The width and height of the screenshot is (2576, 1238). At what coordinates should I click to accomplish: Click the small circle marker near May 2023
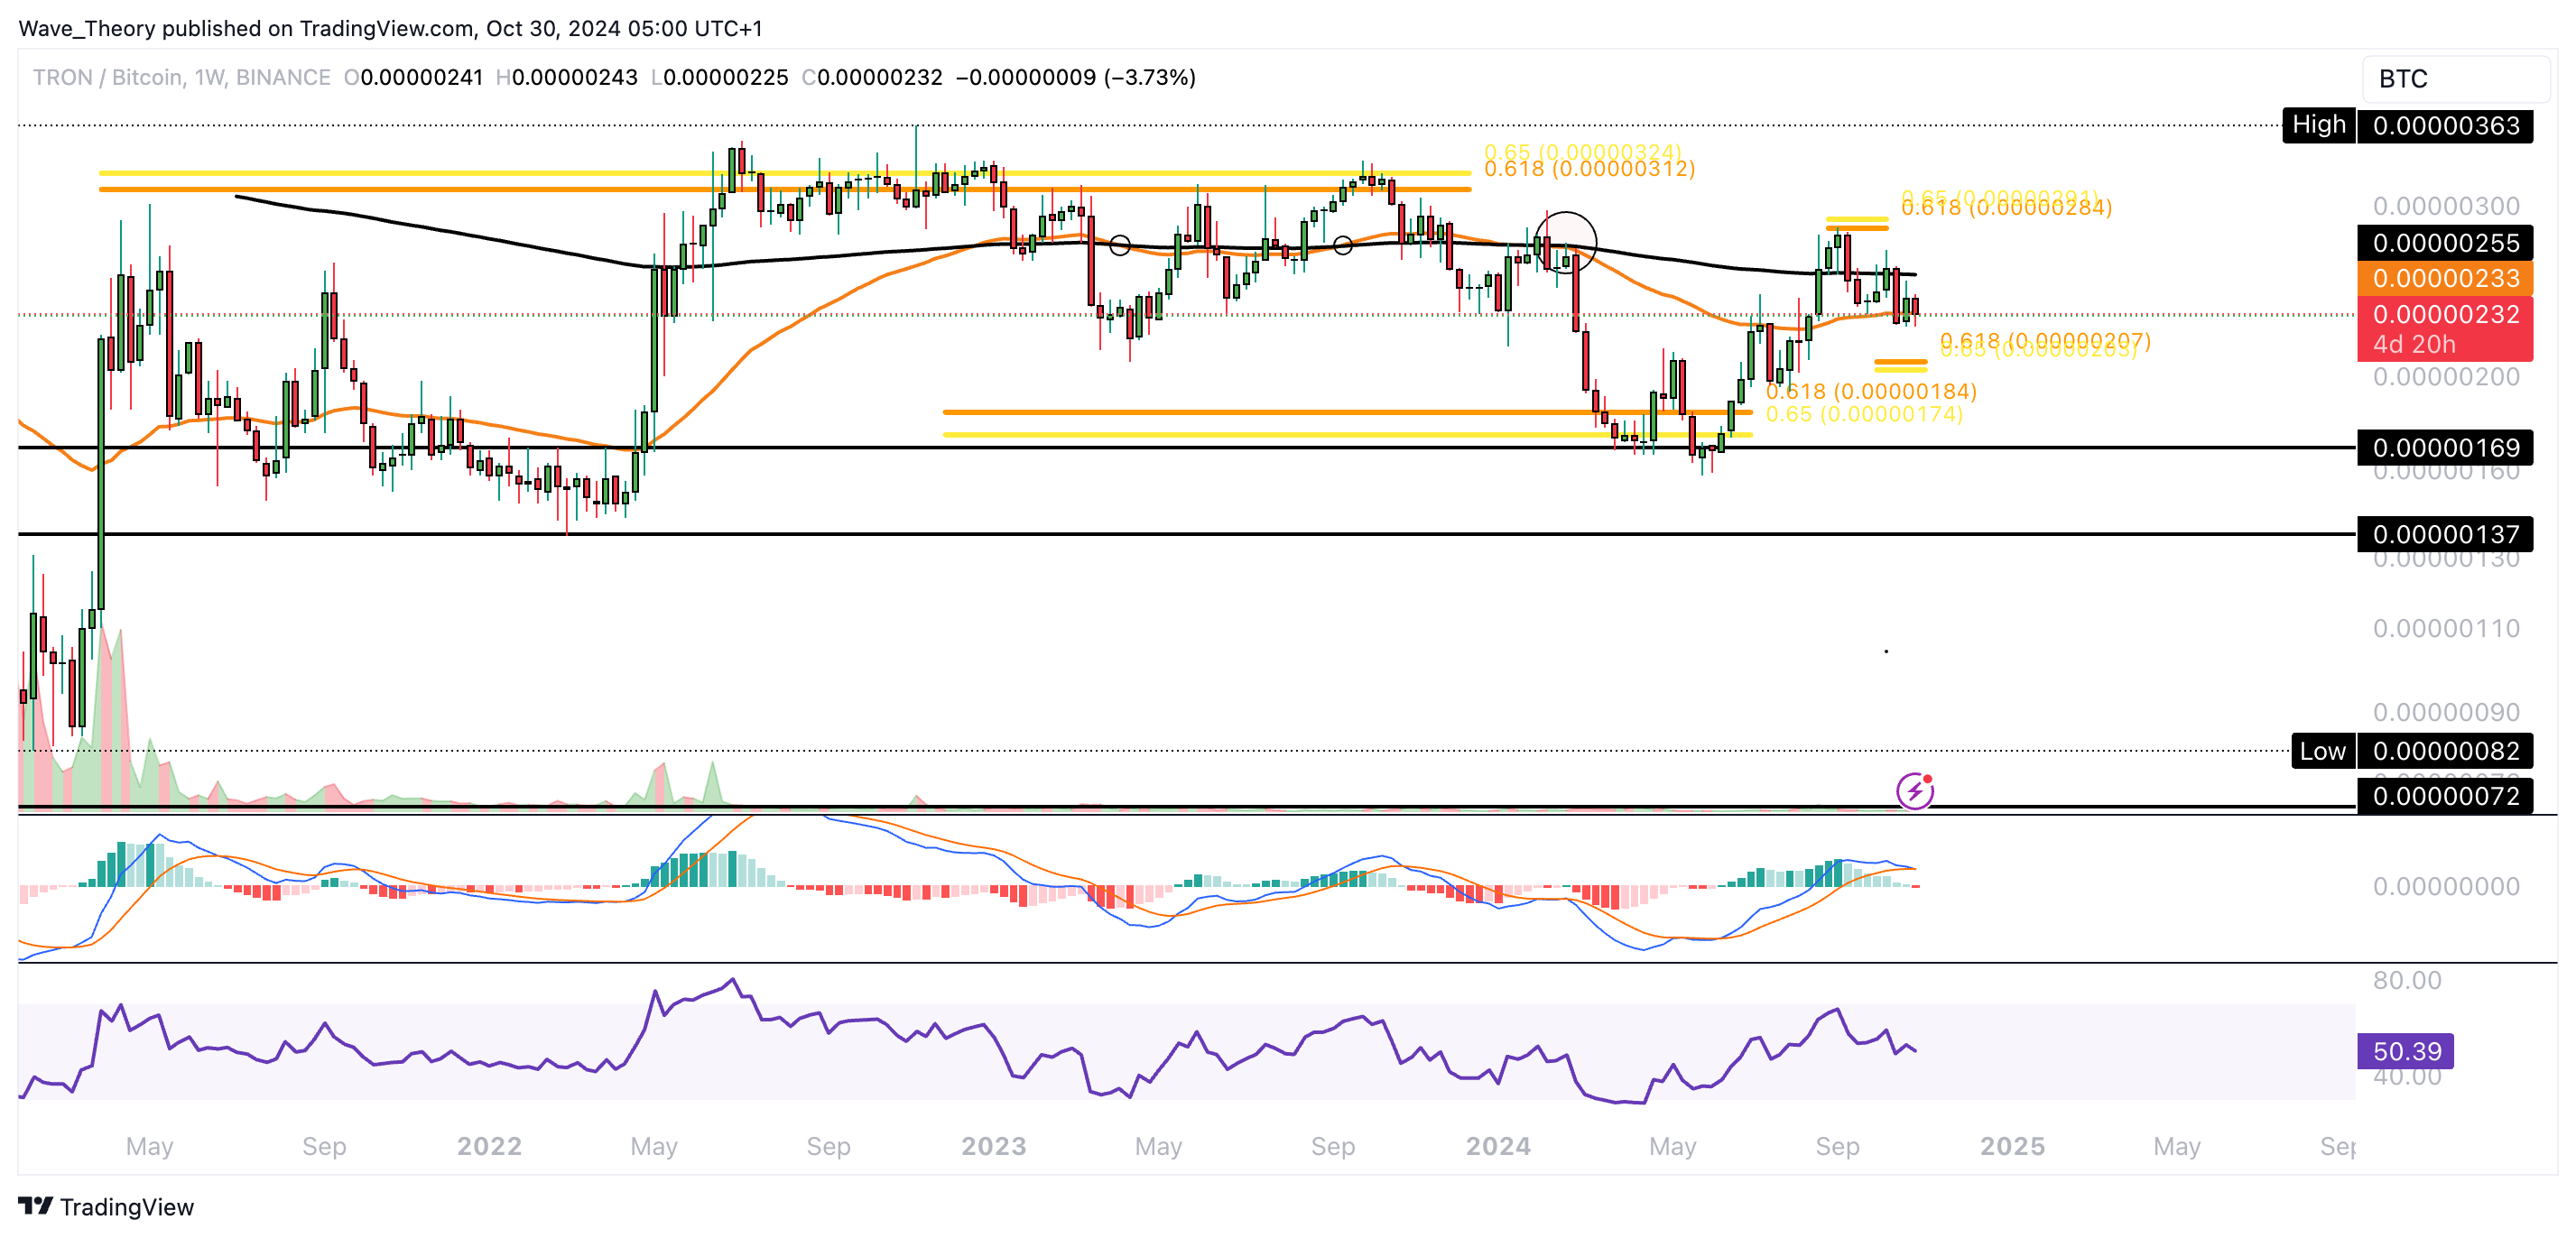click(x=1120, y=245)
